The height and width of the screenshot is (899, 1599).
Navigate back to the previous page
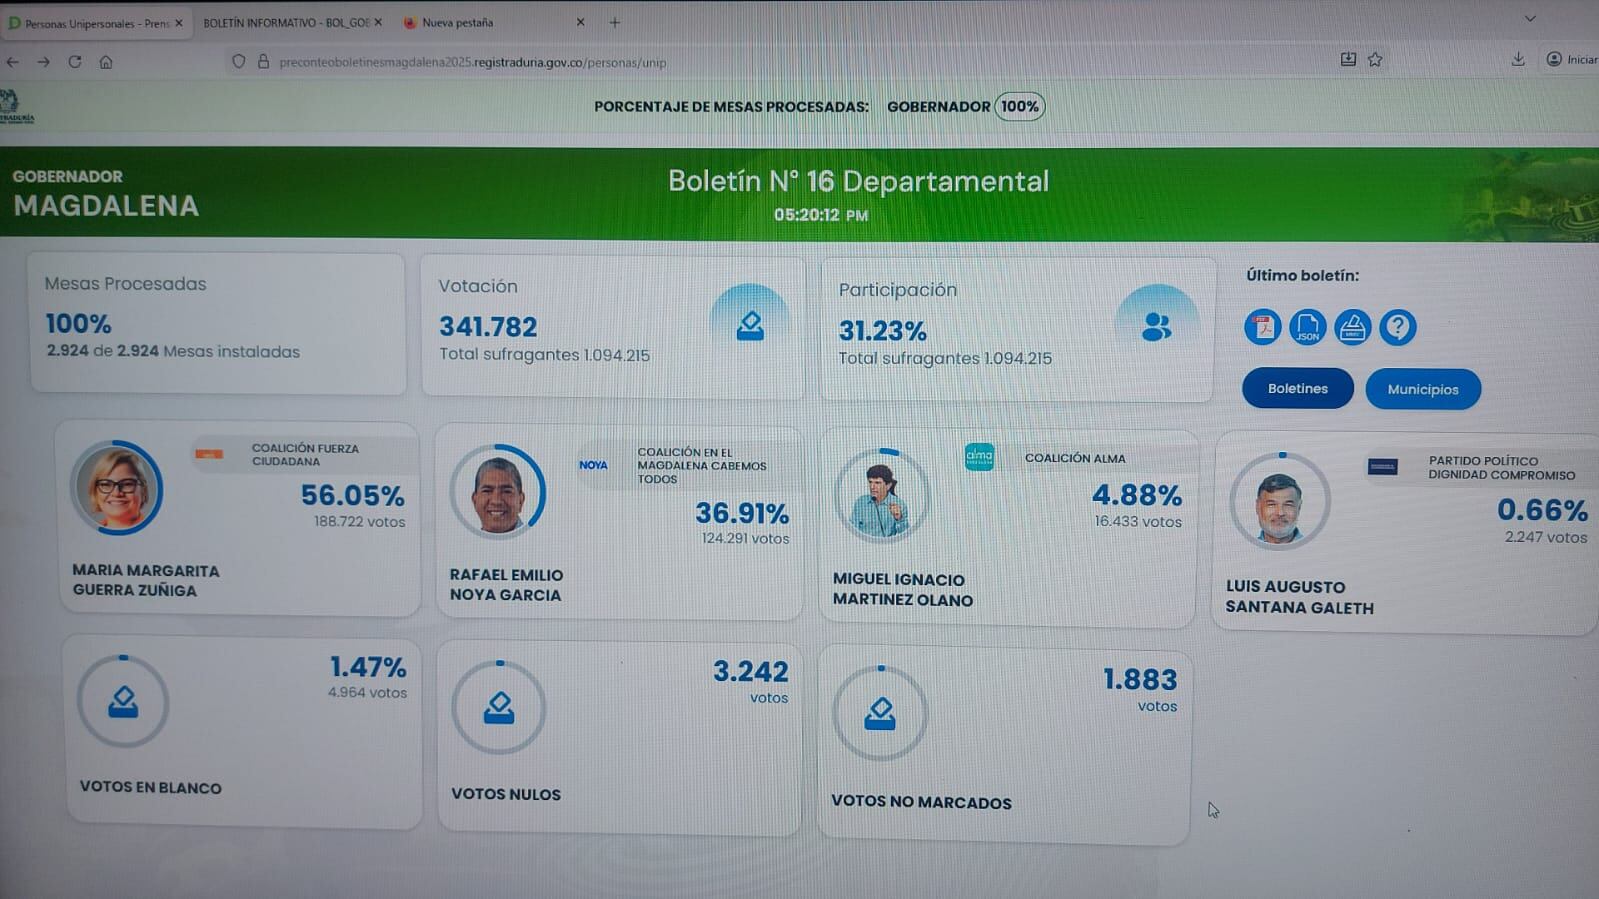[13, 62]
